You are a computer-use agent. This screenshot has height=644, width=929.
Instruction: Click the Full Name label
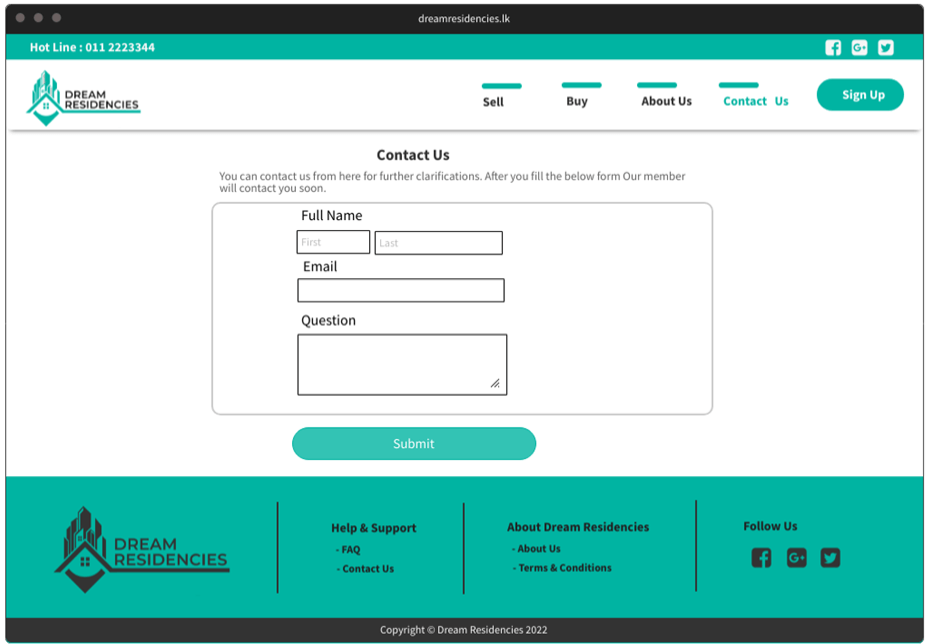point(332,216)
